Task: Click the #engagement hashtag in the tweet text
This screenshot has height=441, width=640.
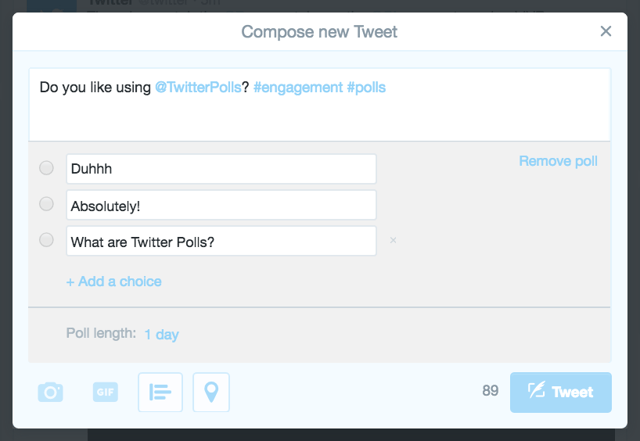Action: point(297,88)
